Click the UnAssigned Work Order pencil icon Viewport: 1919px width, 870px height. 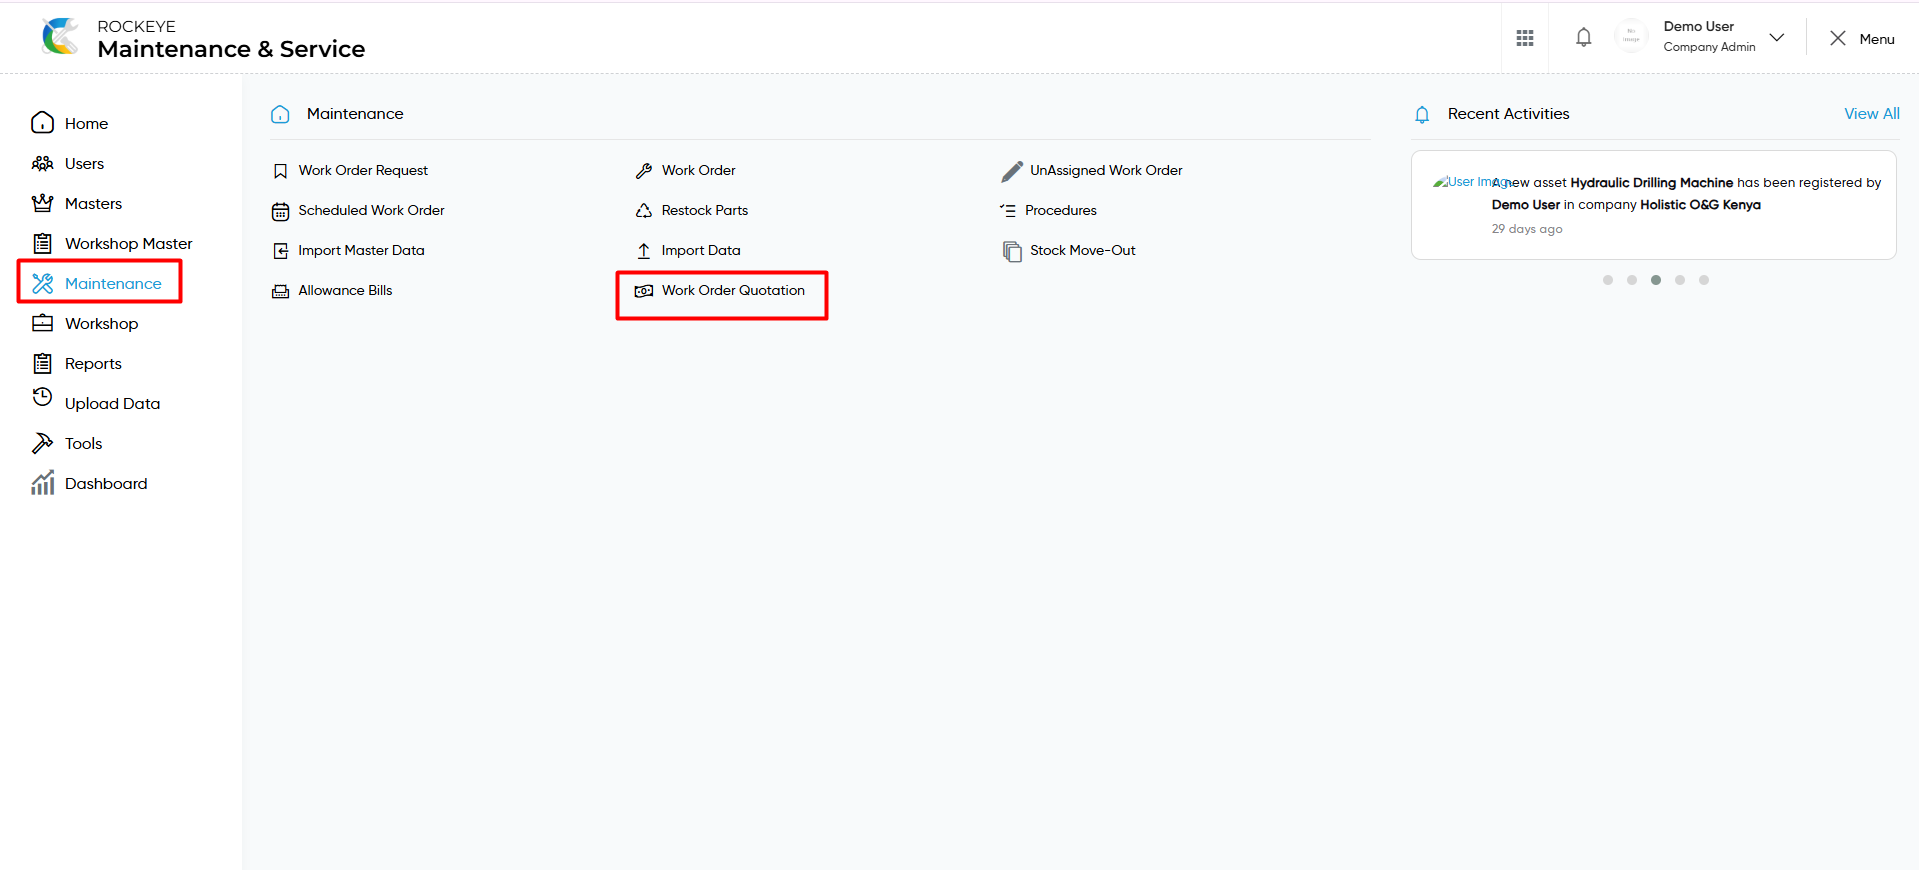(1012, 171)
